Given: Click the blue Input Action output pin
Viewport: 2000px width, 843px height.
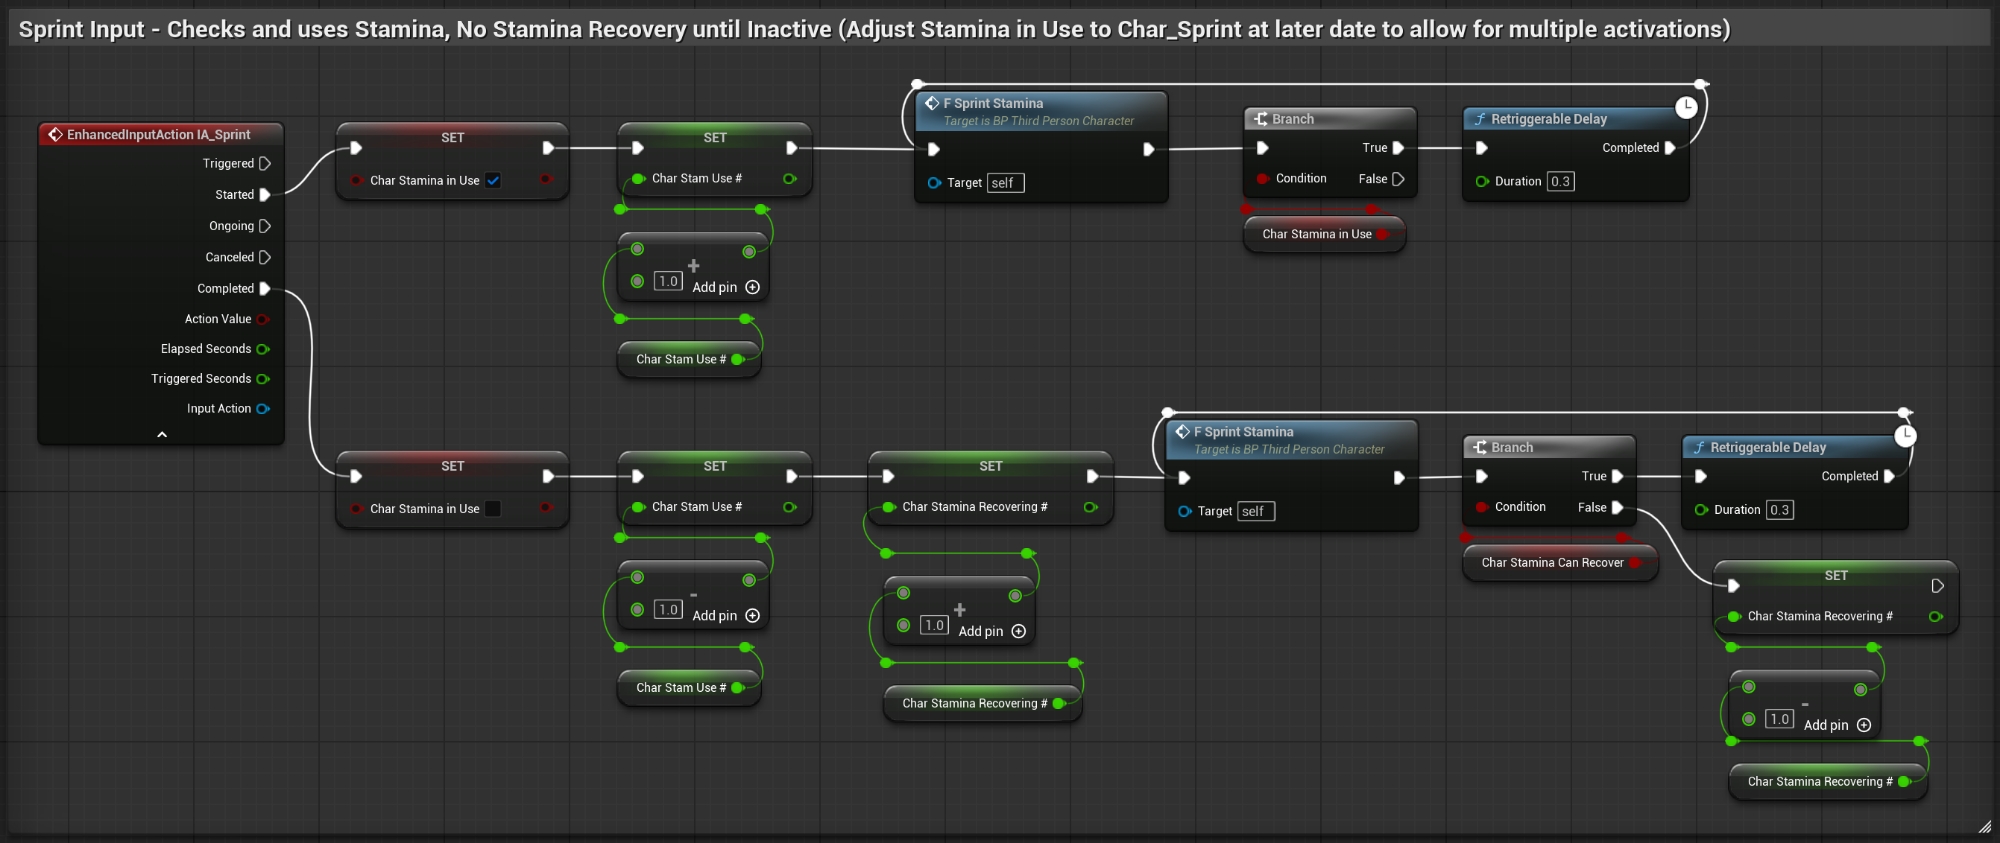Looking at the screenshot, I should [263, 409].
